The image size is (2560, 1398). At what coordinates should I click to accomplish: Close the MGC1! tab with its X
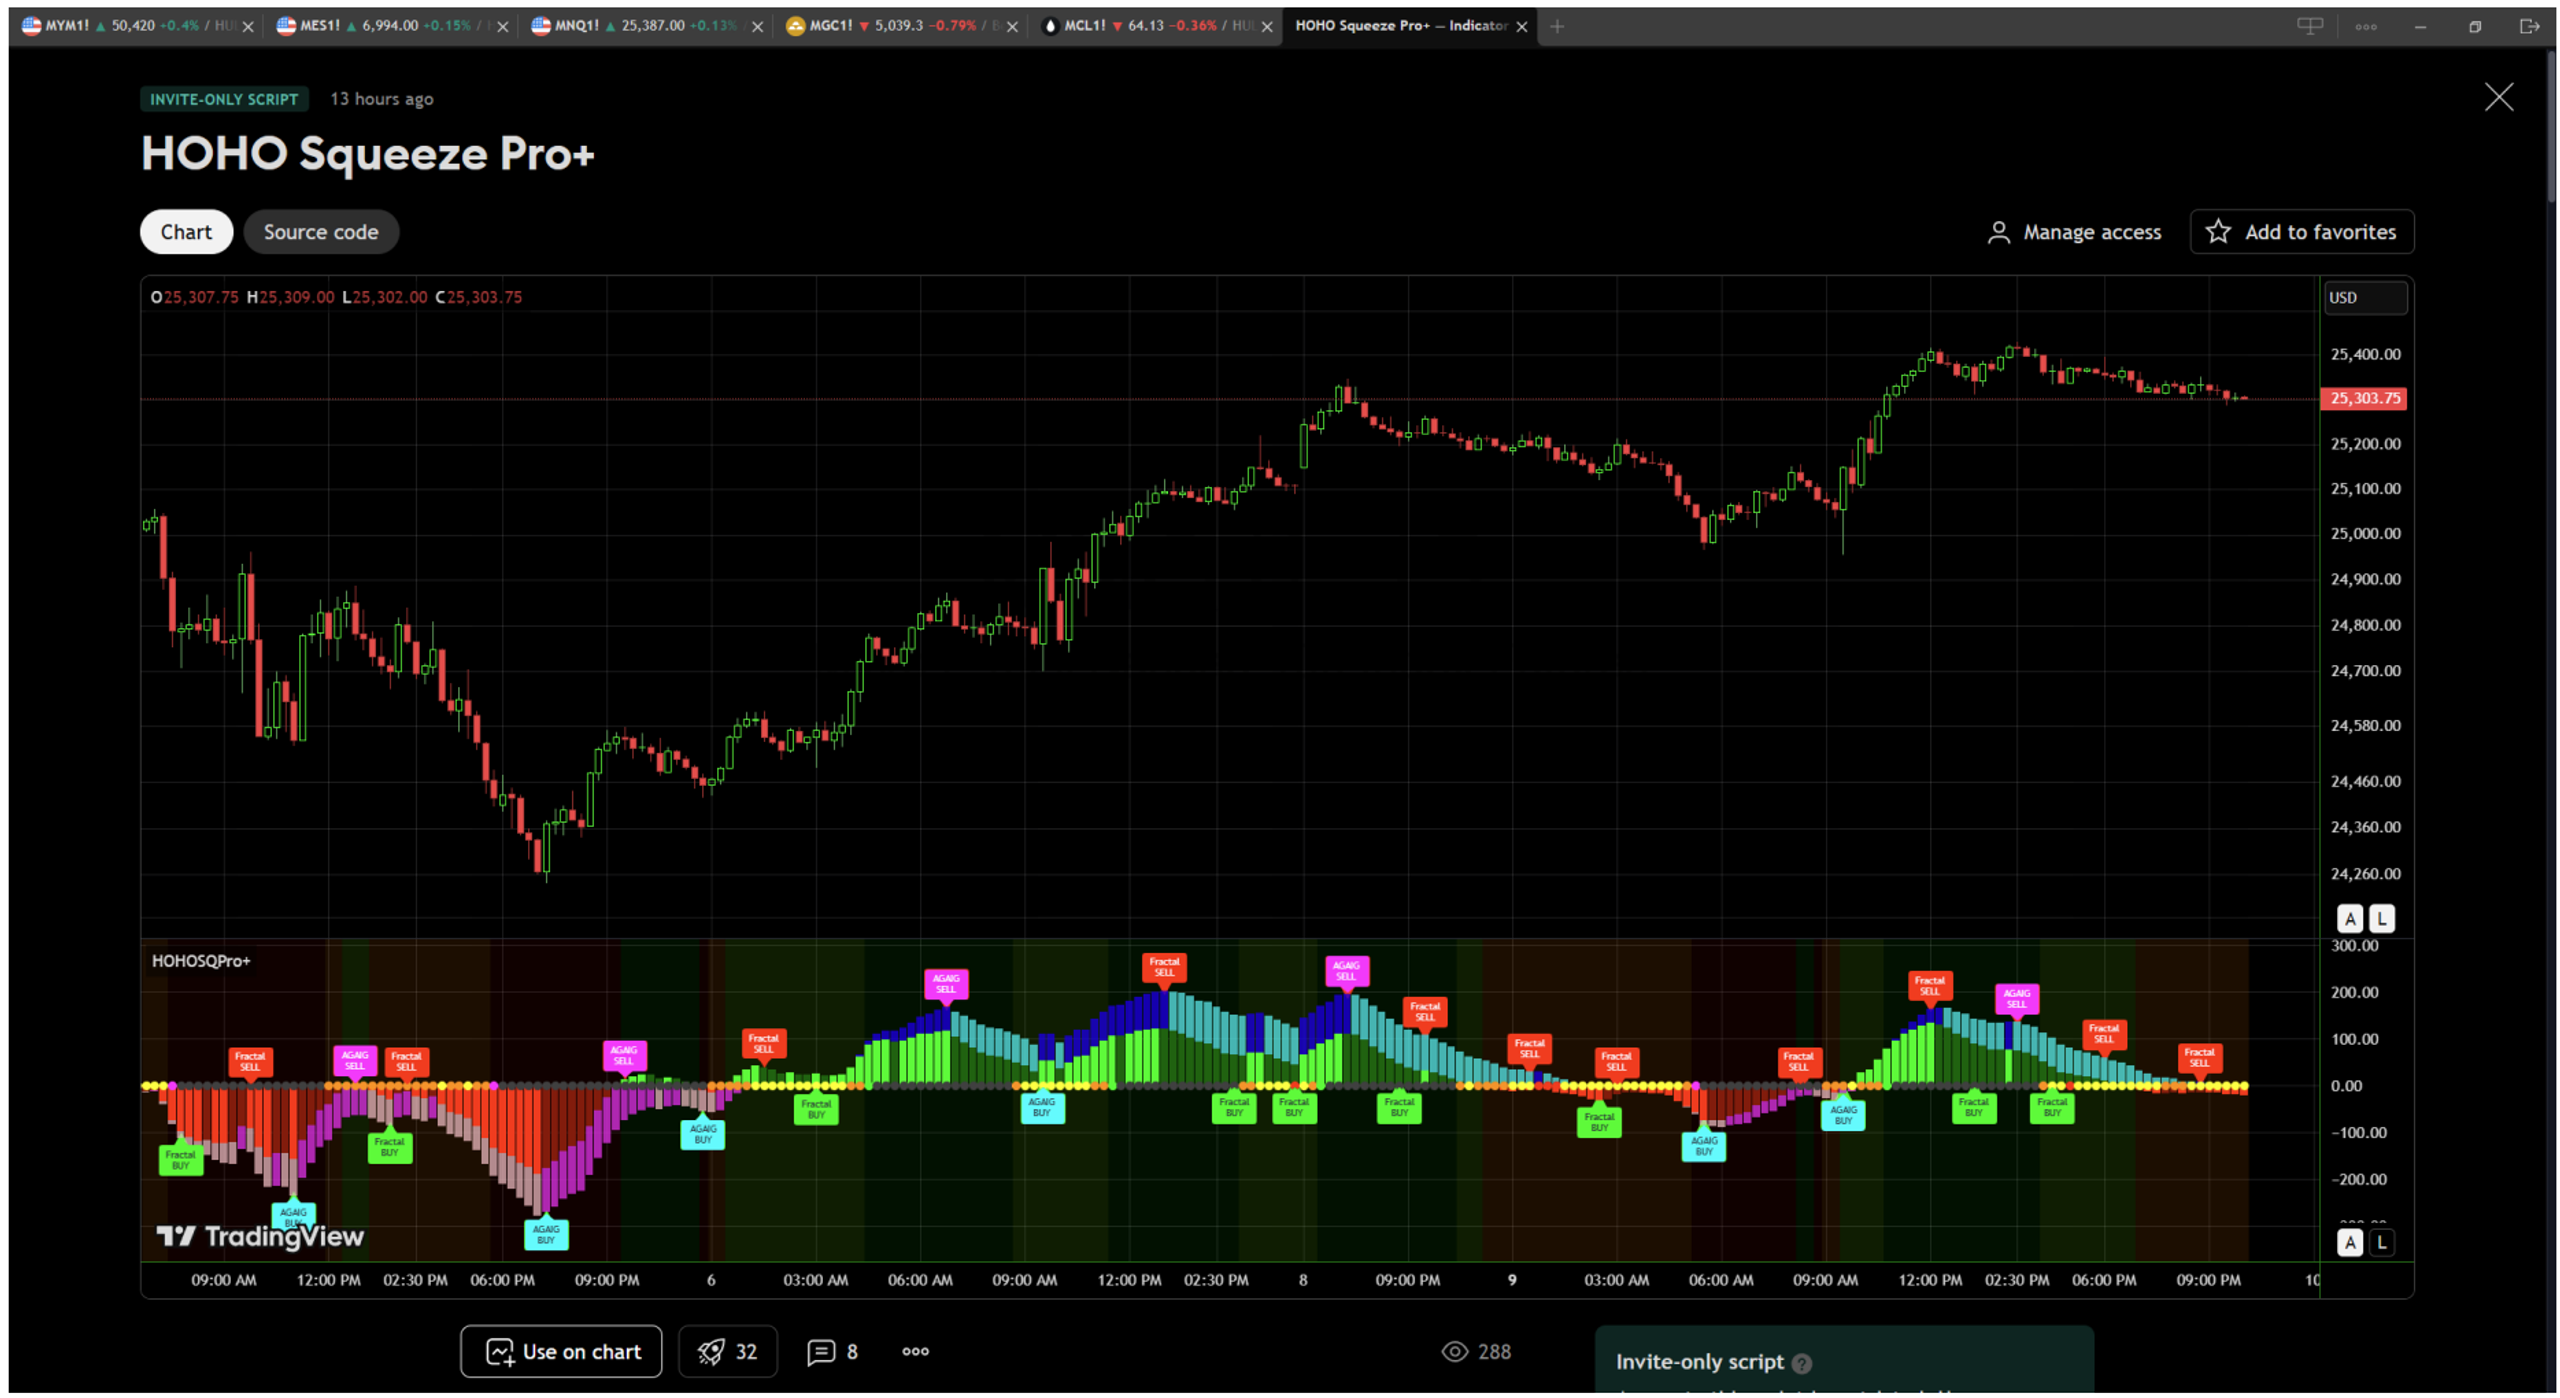click(1012, 27)
